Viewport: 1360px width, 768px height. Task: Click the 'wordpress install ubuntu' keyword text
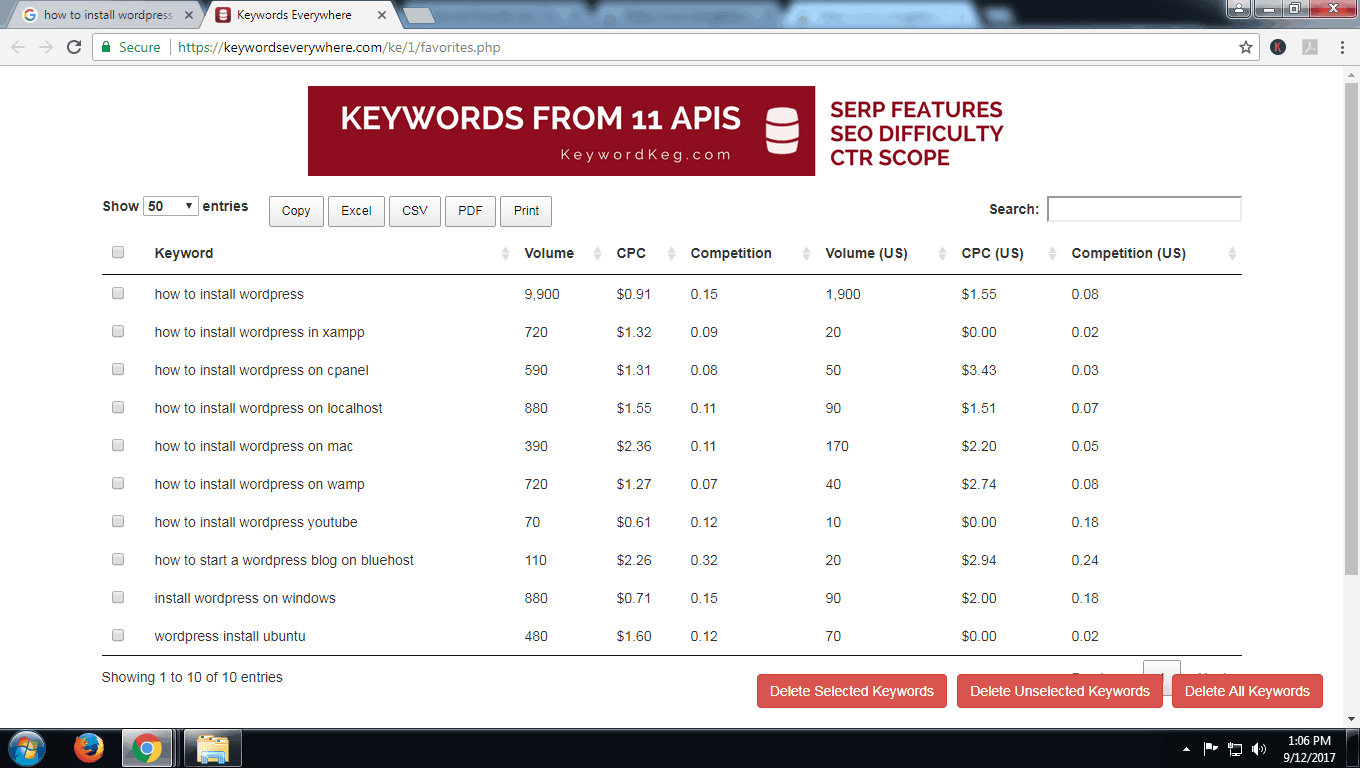click(x=230, y=636)
